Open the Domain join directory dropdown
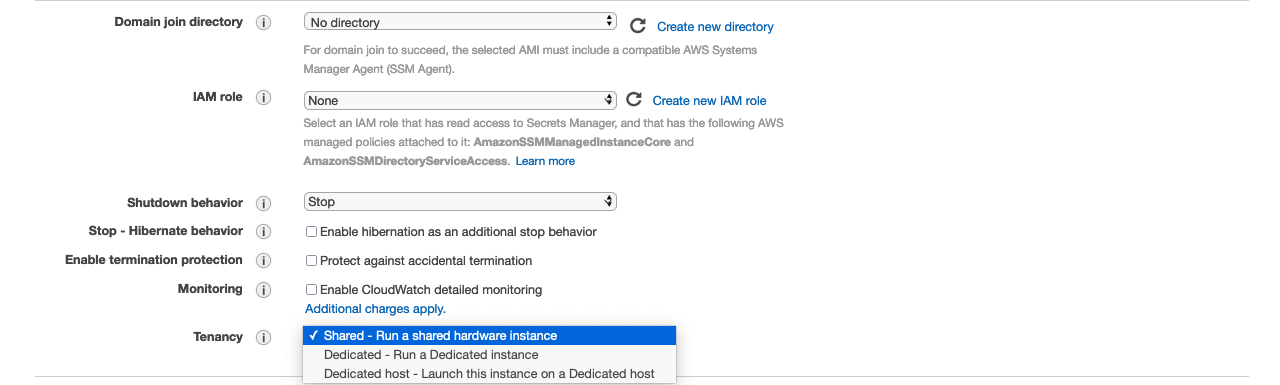Viewport: 1280px width, 385px height. point(460,21)
